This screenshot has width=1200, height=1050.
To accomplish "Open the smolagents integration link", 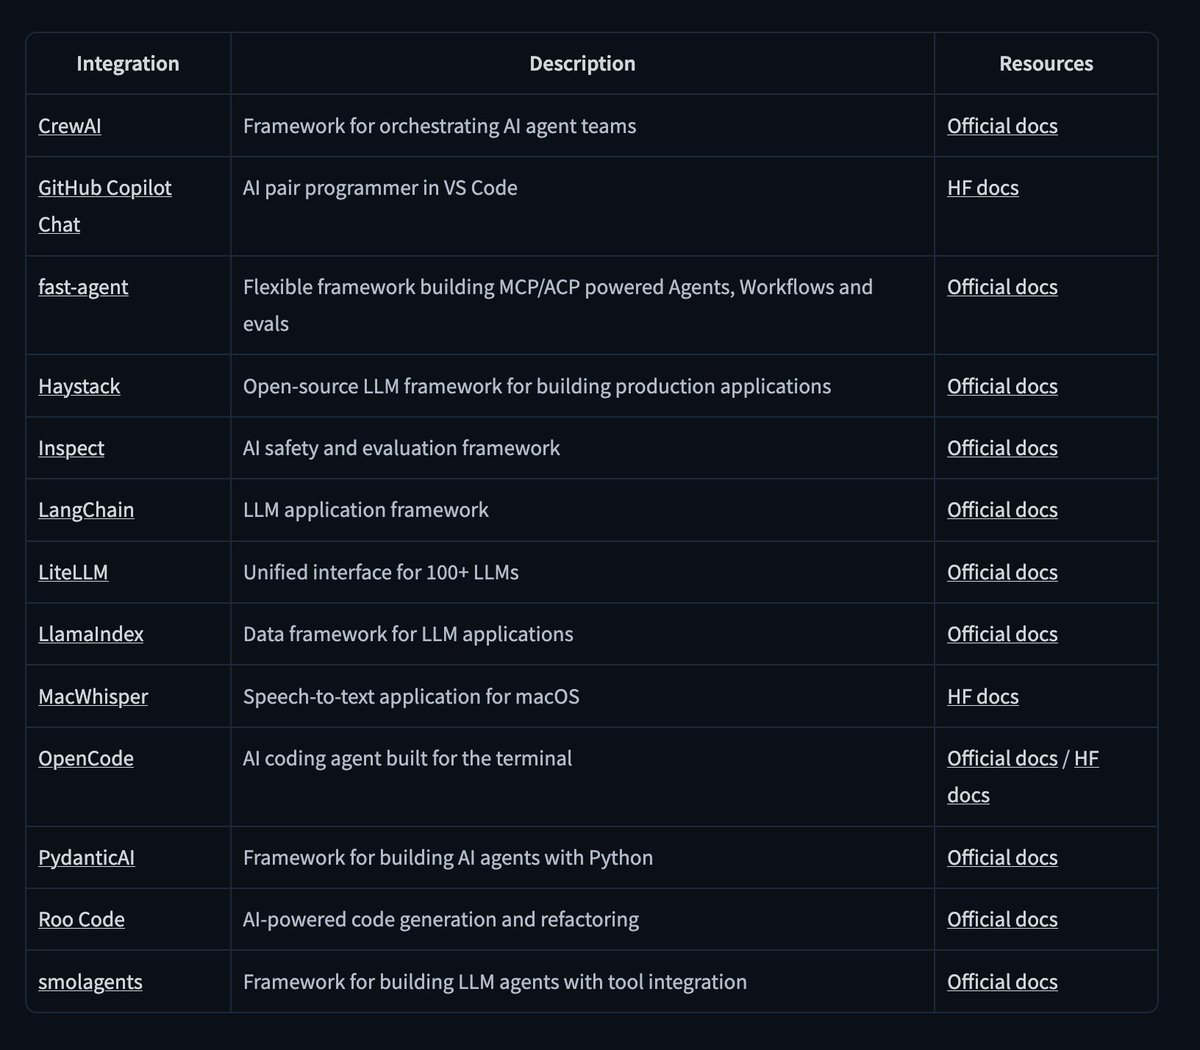I will [x=90, y=982].
